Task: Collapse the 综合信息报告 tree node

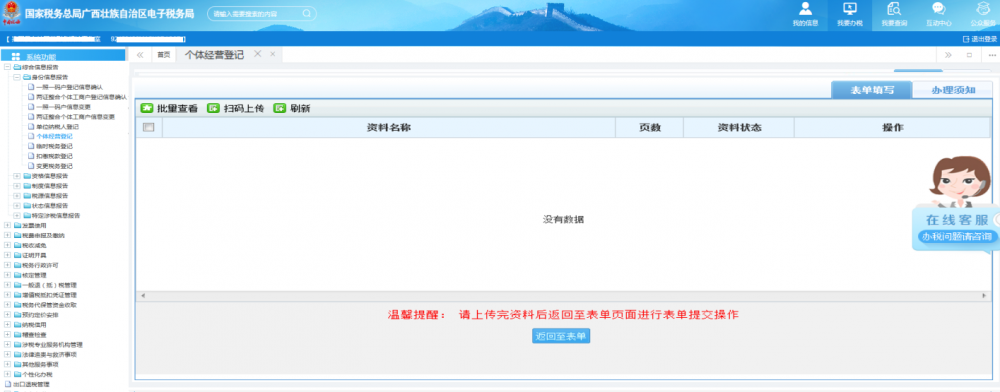Action: click(x=7, y=67)
